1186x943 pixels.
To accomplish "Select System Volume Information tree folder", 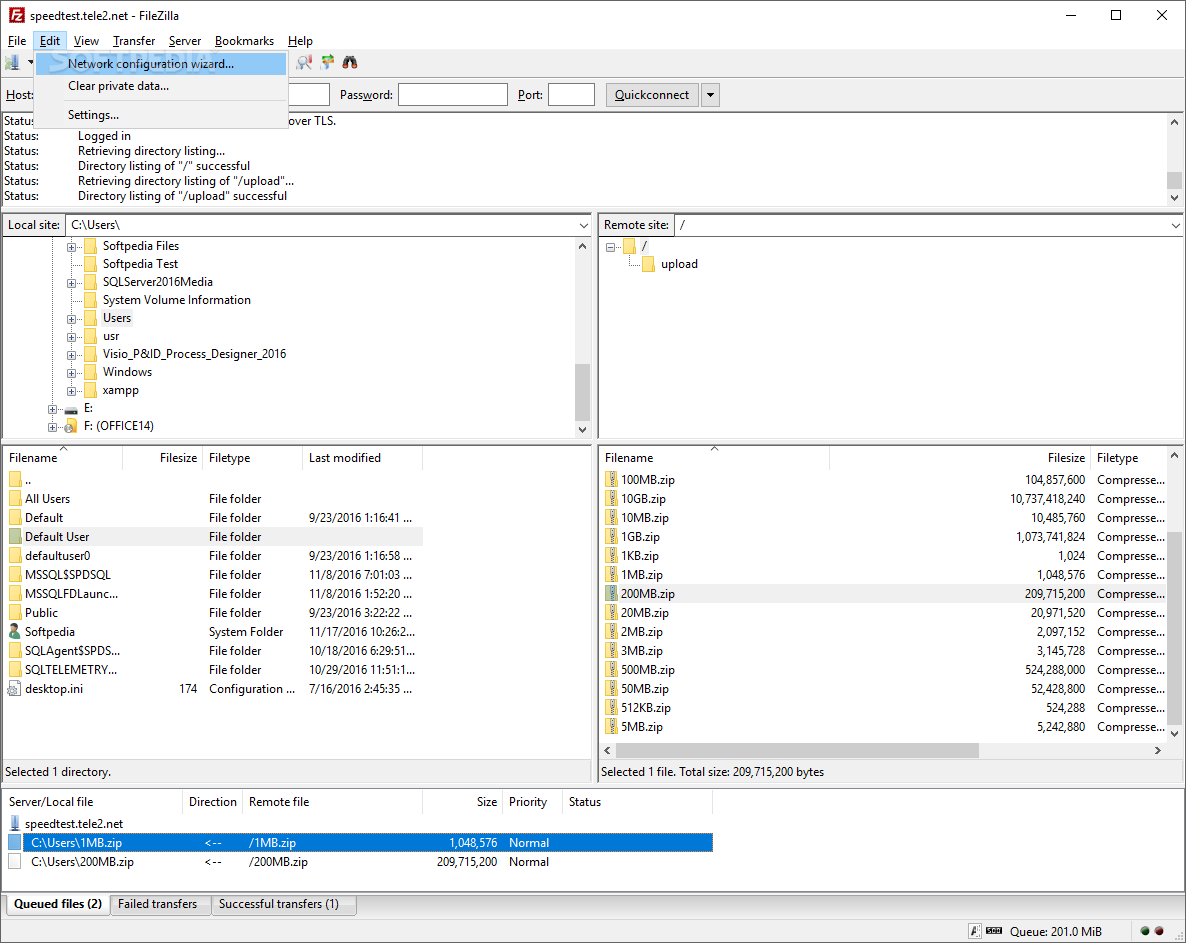I will (176, 300).
